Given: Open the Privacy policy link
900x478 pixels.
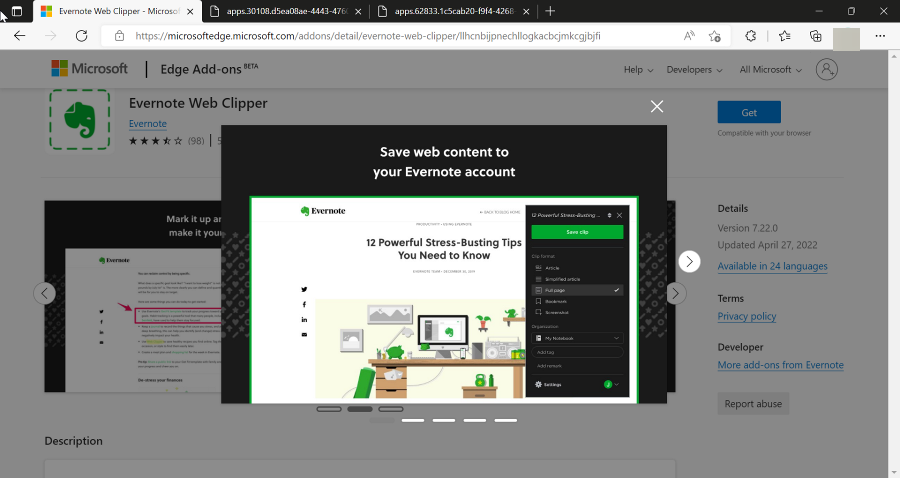Looking at the screenshot, I should tap(747, 316).
